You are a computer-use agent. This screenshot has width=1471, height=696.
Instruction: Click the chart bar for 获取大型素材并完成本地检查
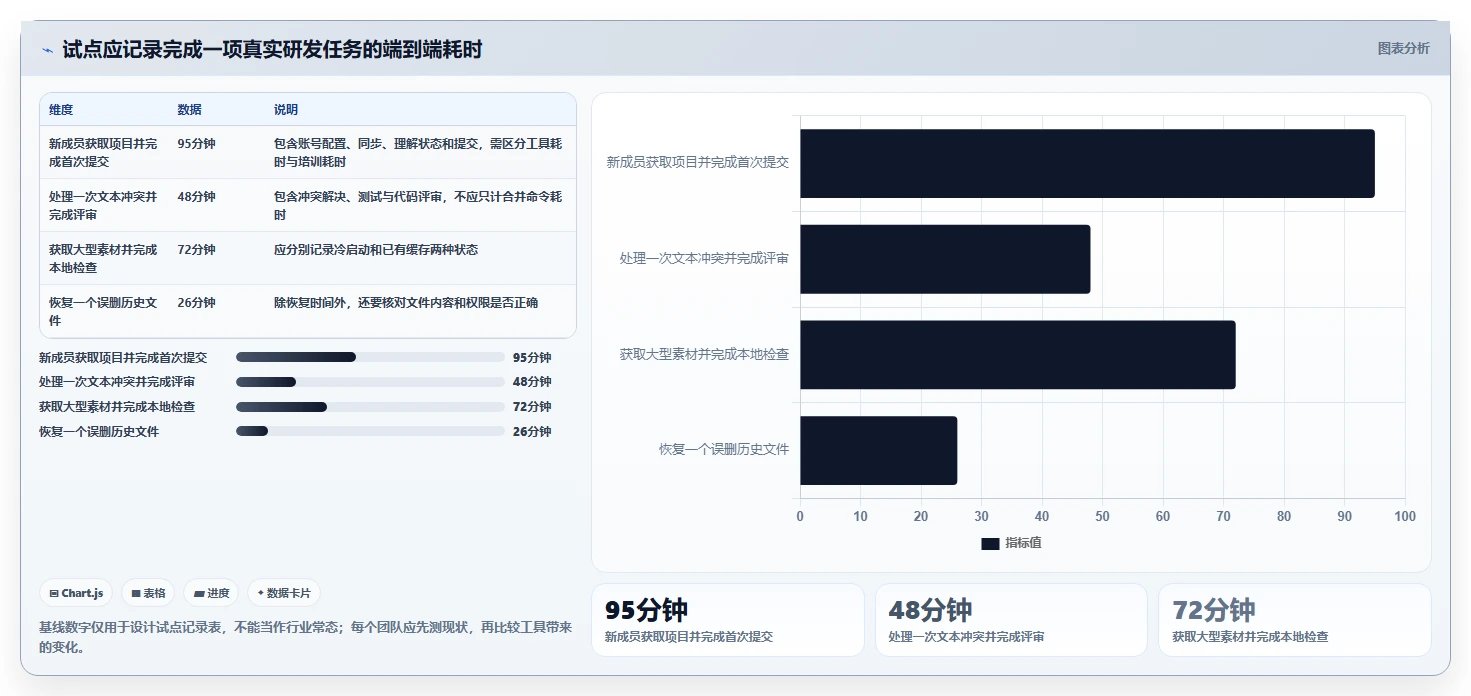[x=1018, y=355]
